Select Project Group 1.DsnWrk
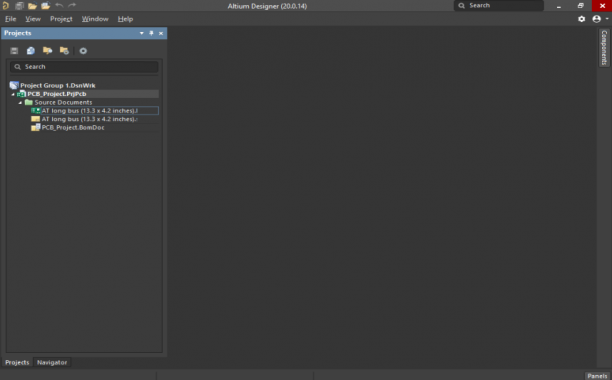Viewport: 612px width, 380px height. pyautogui.click(x=58, y=85)
